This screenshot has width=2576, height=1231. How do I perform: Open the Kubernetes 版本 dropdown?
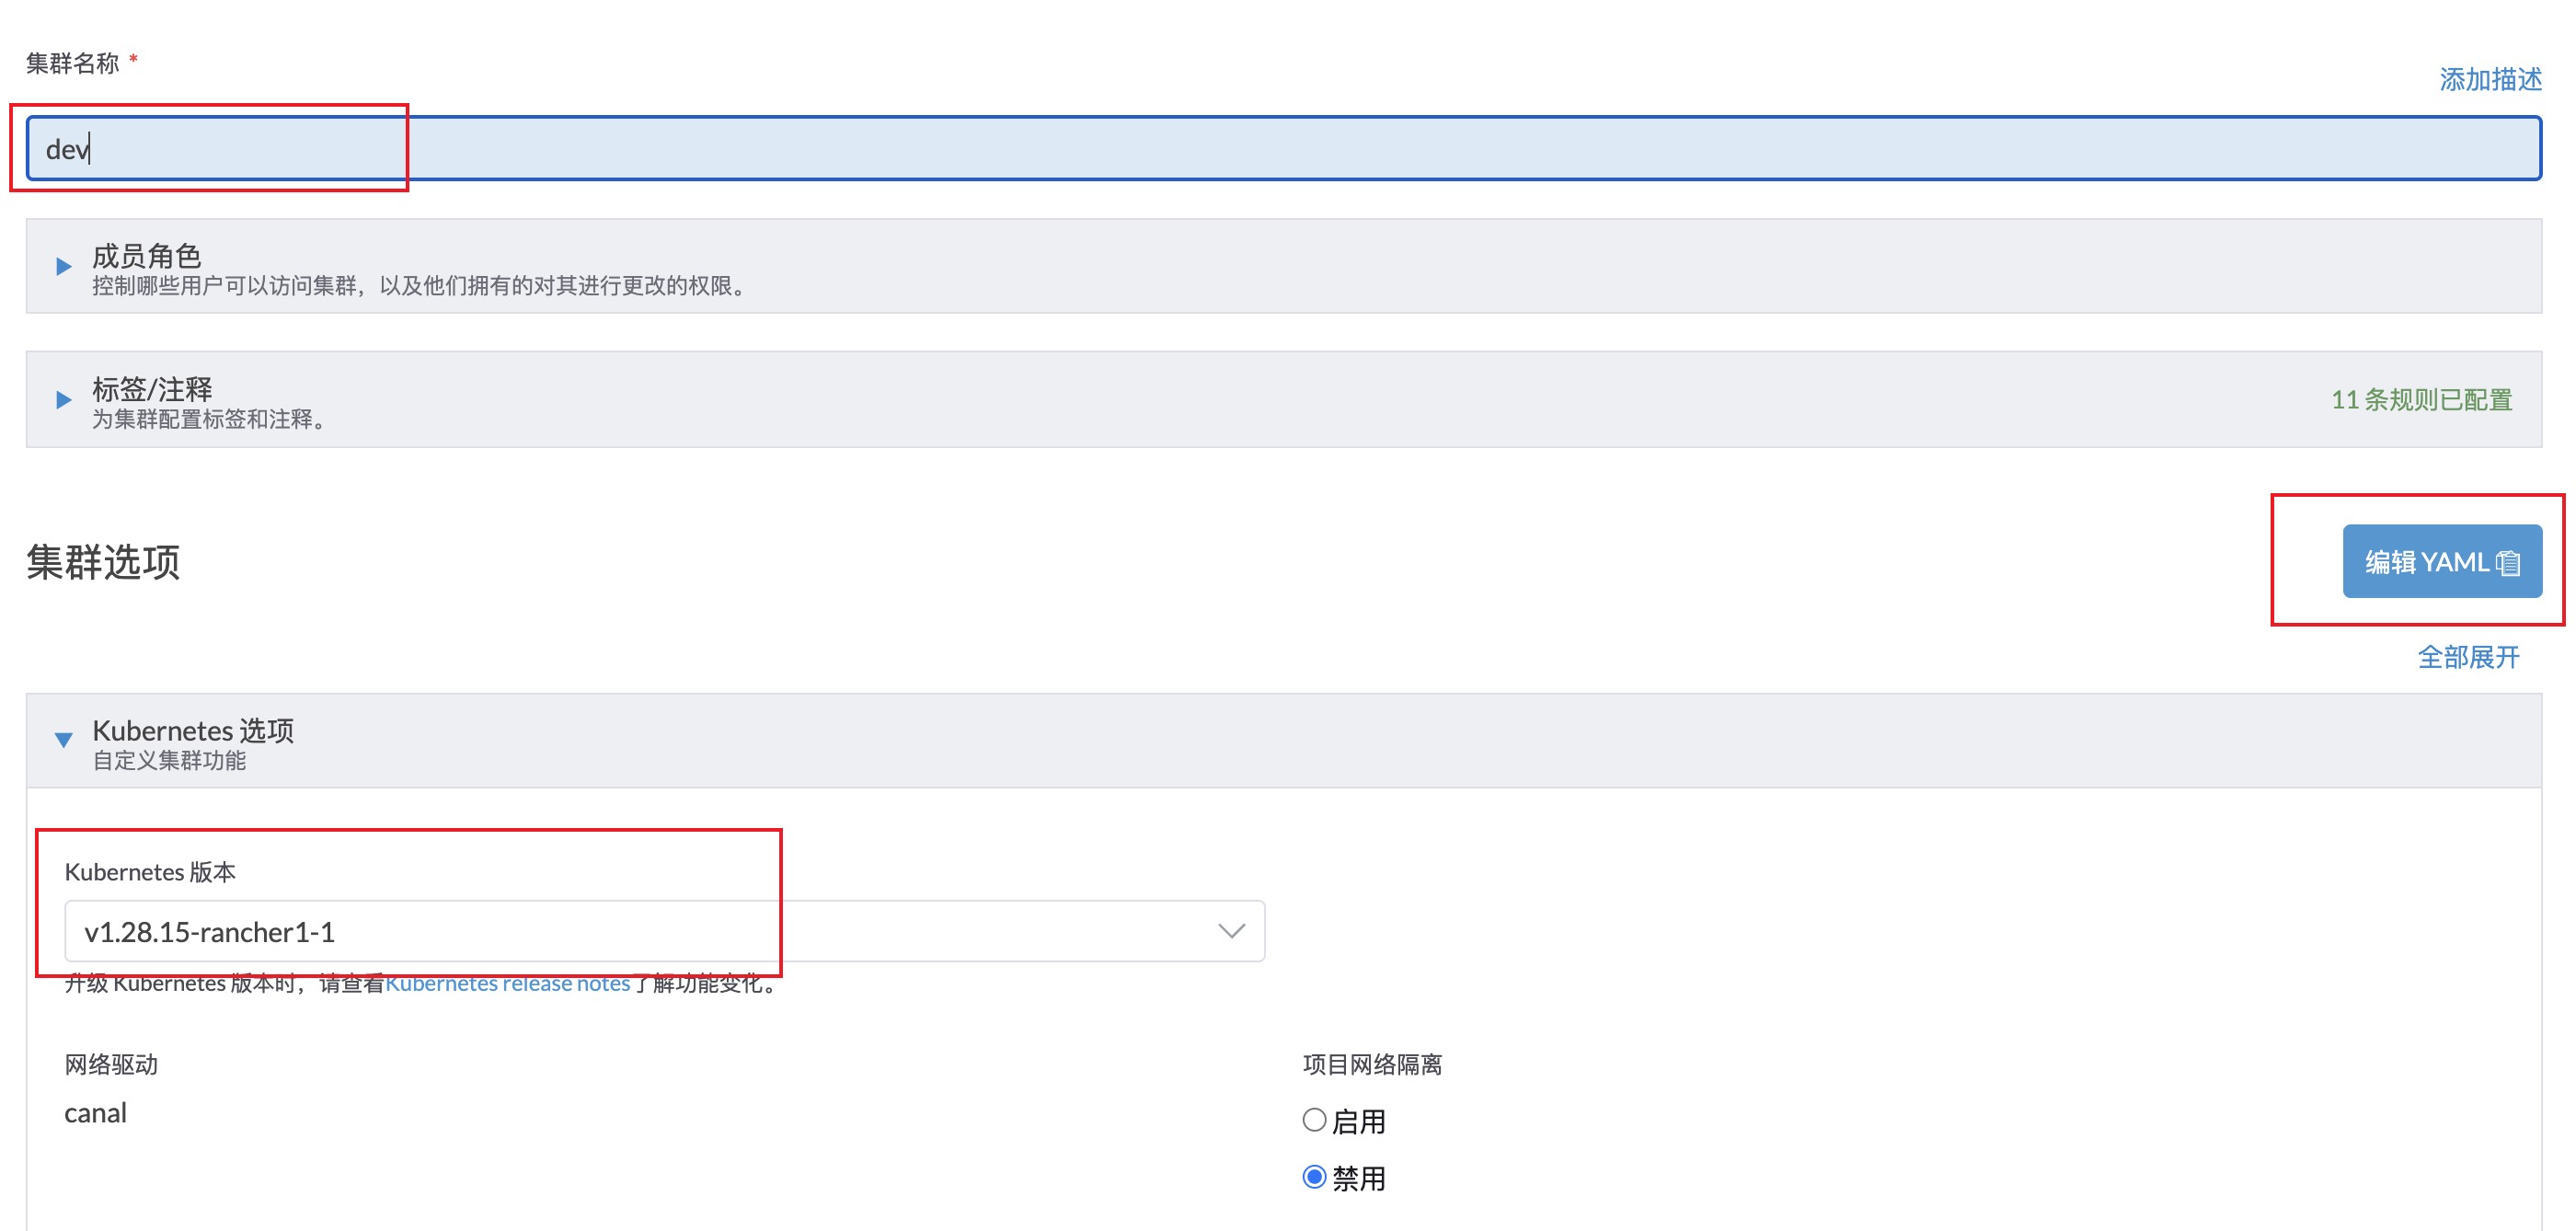pos(664,931)
